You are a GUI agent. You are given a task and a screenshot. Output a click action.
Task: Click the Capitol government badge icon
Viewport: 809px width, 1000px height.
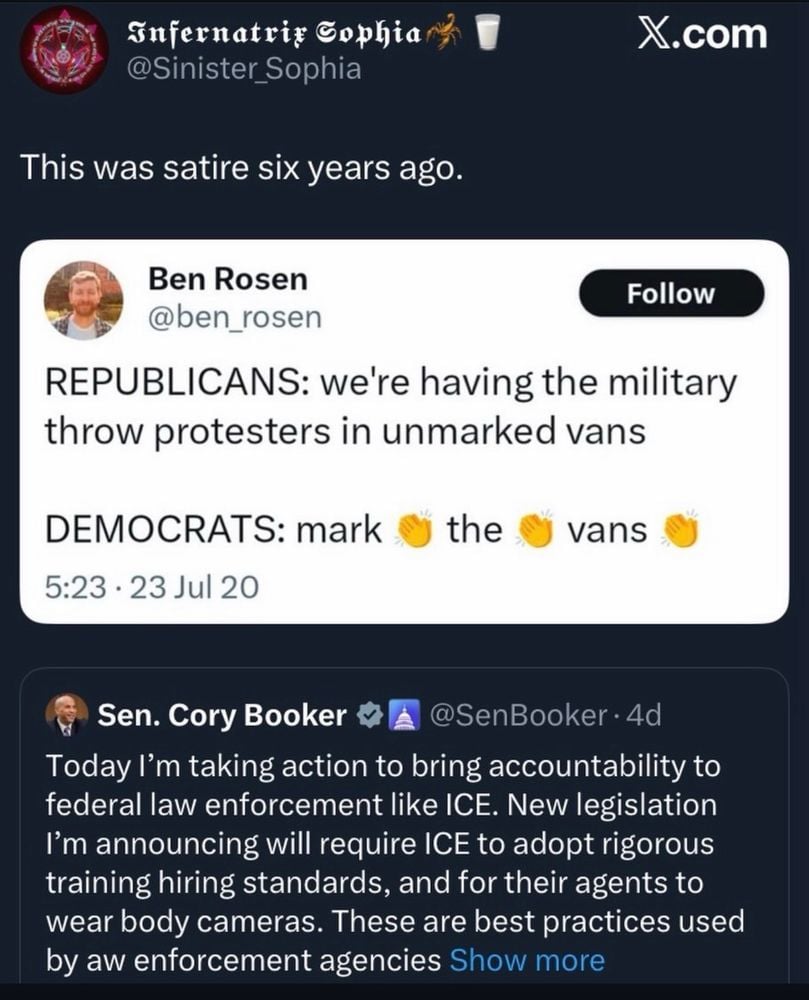coord(402,716)
